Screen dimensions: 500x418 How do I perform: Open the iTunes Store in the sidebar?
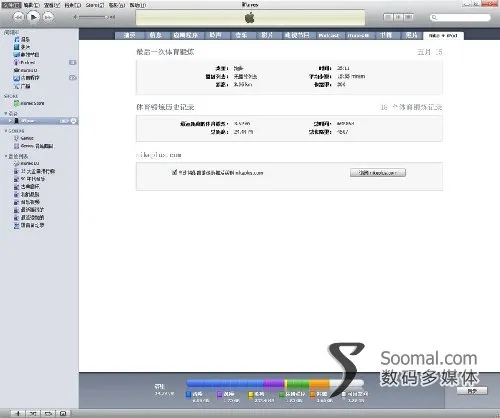(29, 103)
